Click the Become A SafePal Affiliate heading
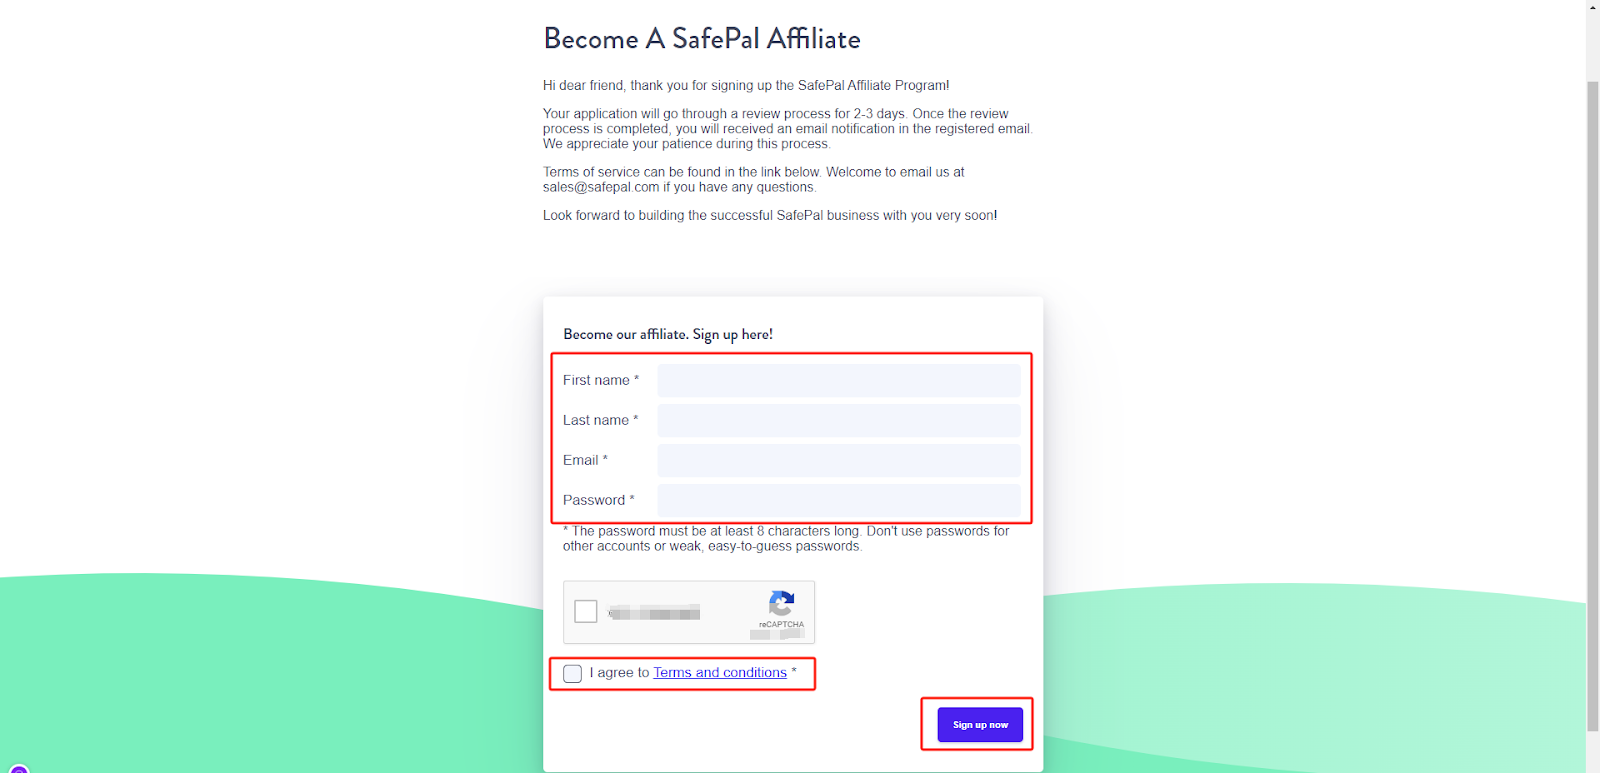Image resolution: width=1600 pixels, height=773 pixels. click(701, 39)
